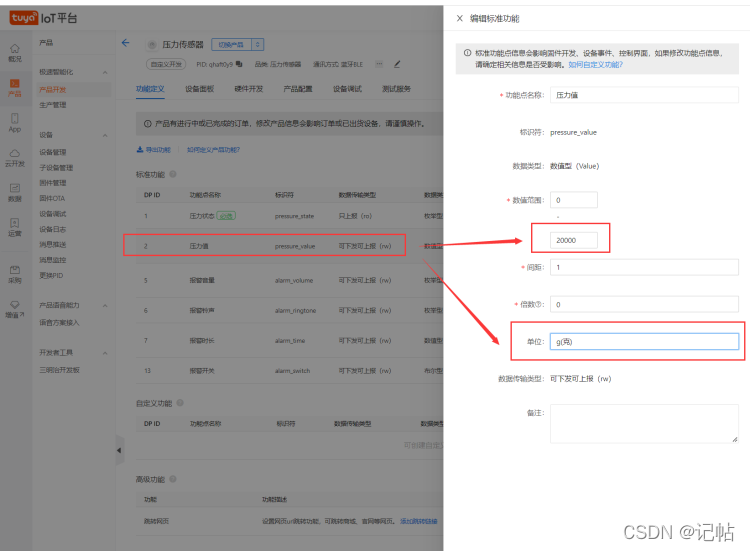Switch to 产品配置 tab
The image size is (750, 551).
pos(298,89)
